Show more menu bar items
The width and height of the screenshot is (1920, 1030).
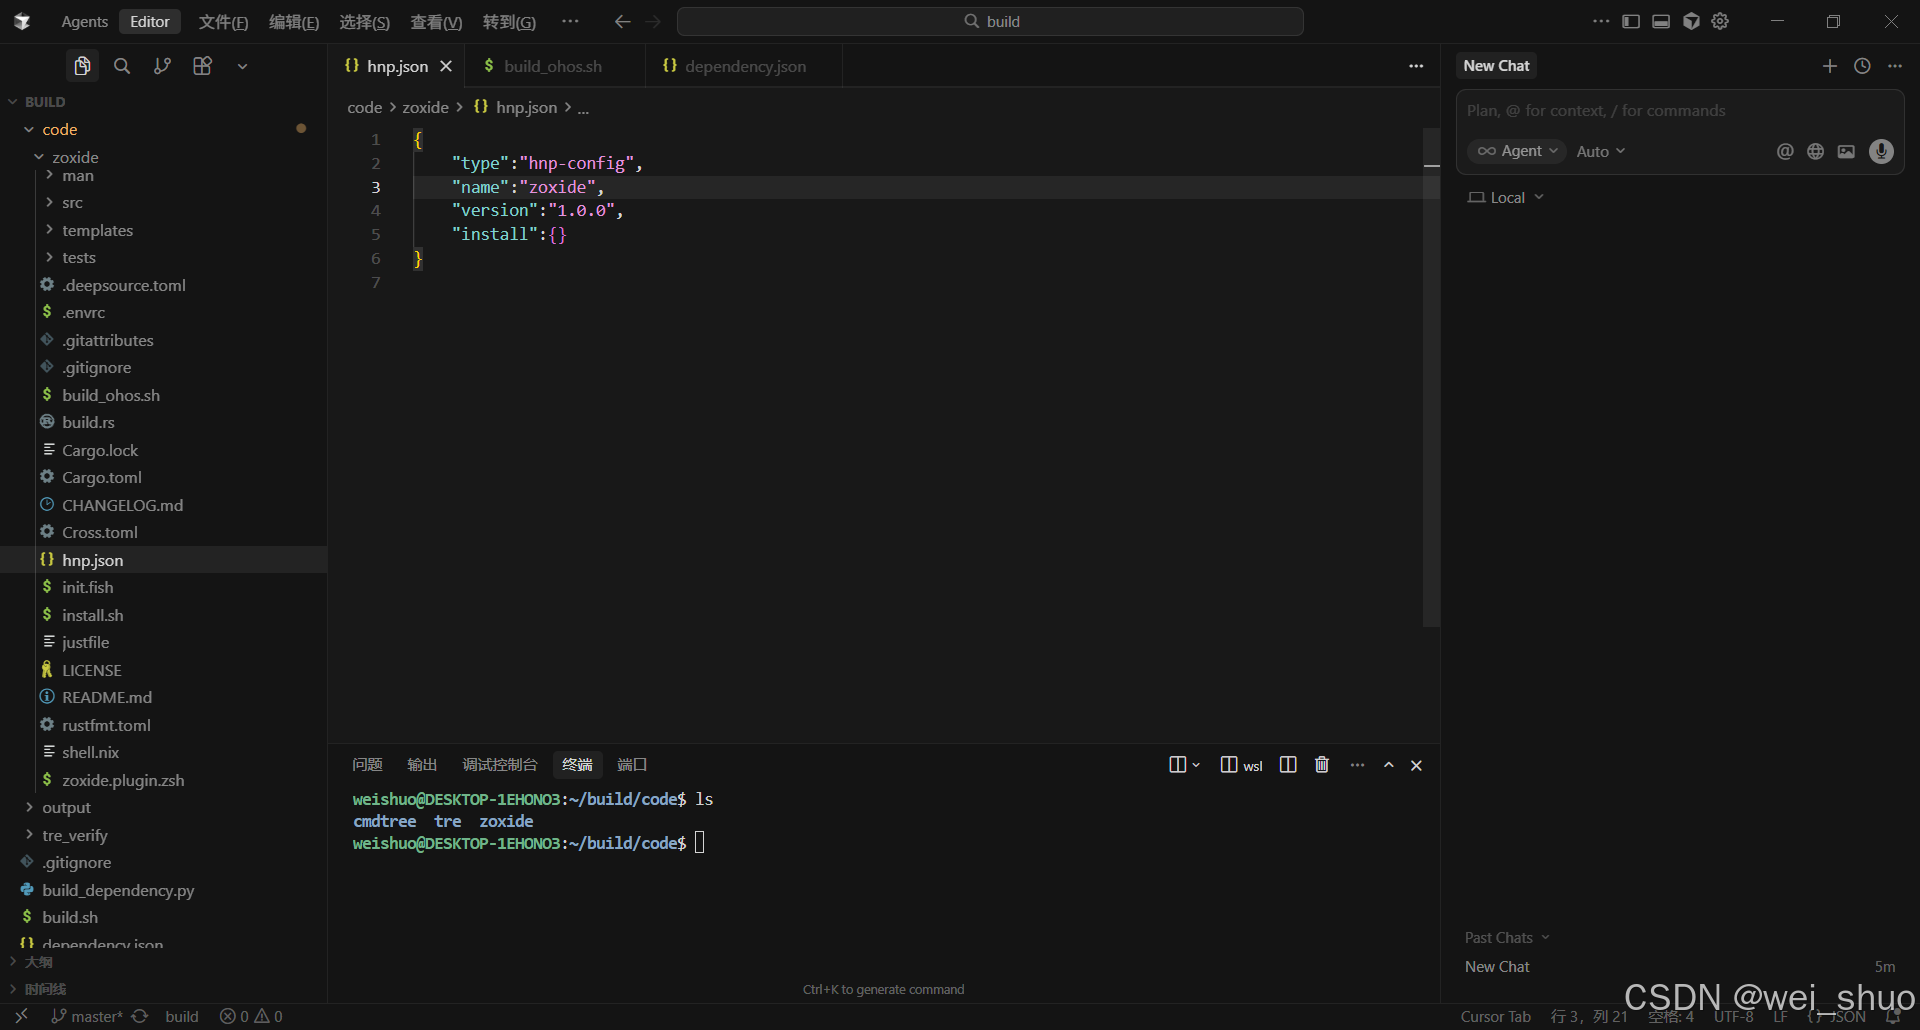coord(570,21)
